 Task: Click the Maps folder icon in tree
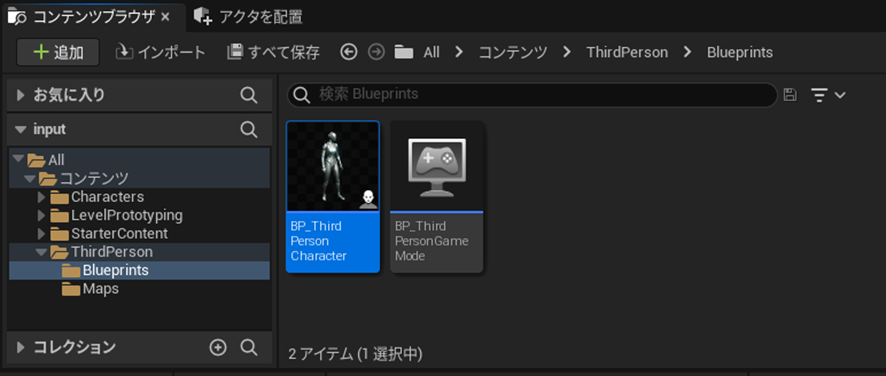(x=71, y=289)
